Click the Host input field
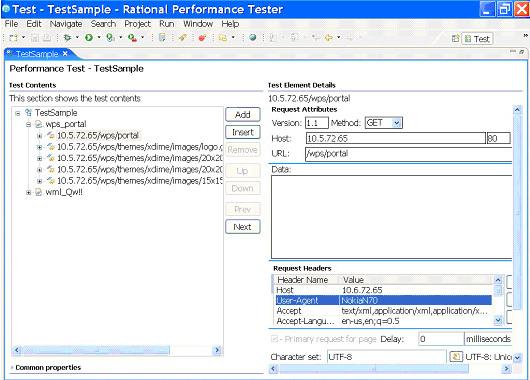This screenshot has width=530, height=380. [395, 138]
